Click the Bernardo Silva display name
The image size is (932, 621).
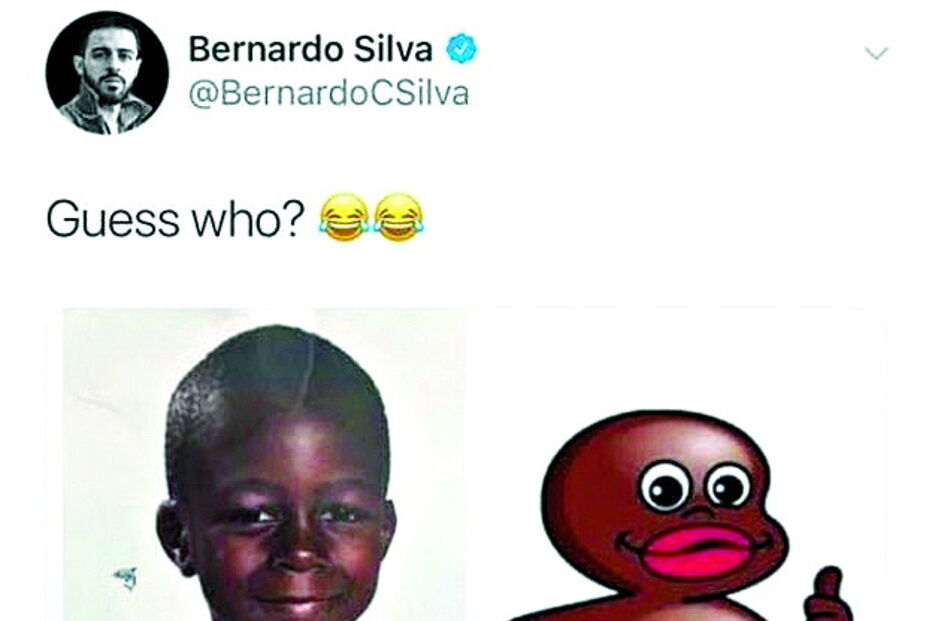[x=310, y=49]
